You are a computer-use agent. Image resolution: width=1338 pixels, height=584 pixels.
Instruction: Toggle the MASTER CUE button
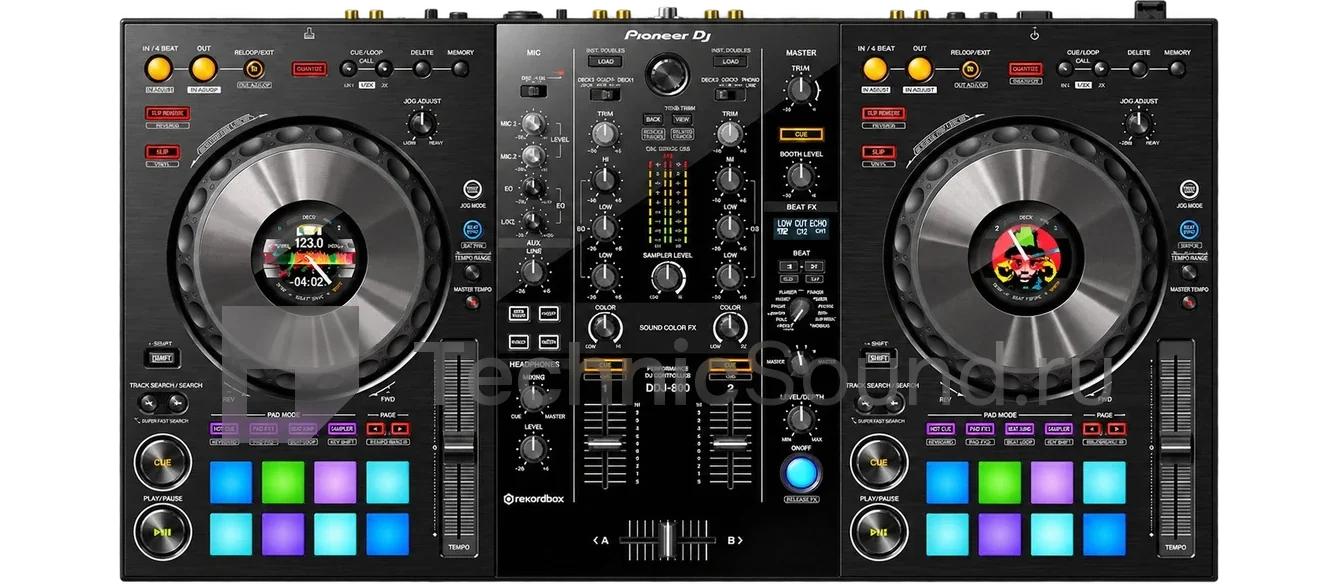(x=801, y=133)
